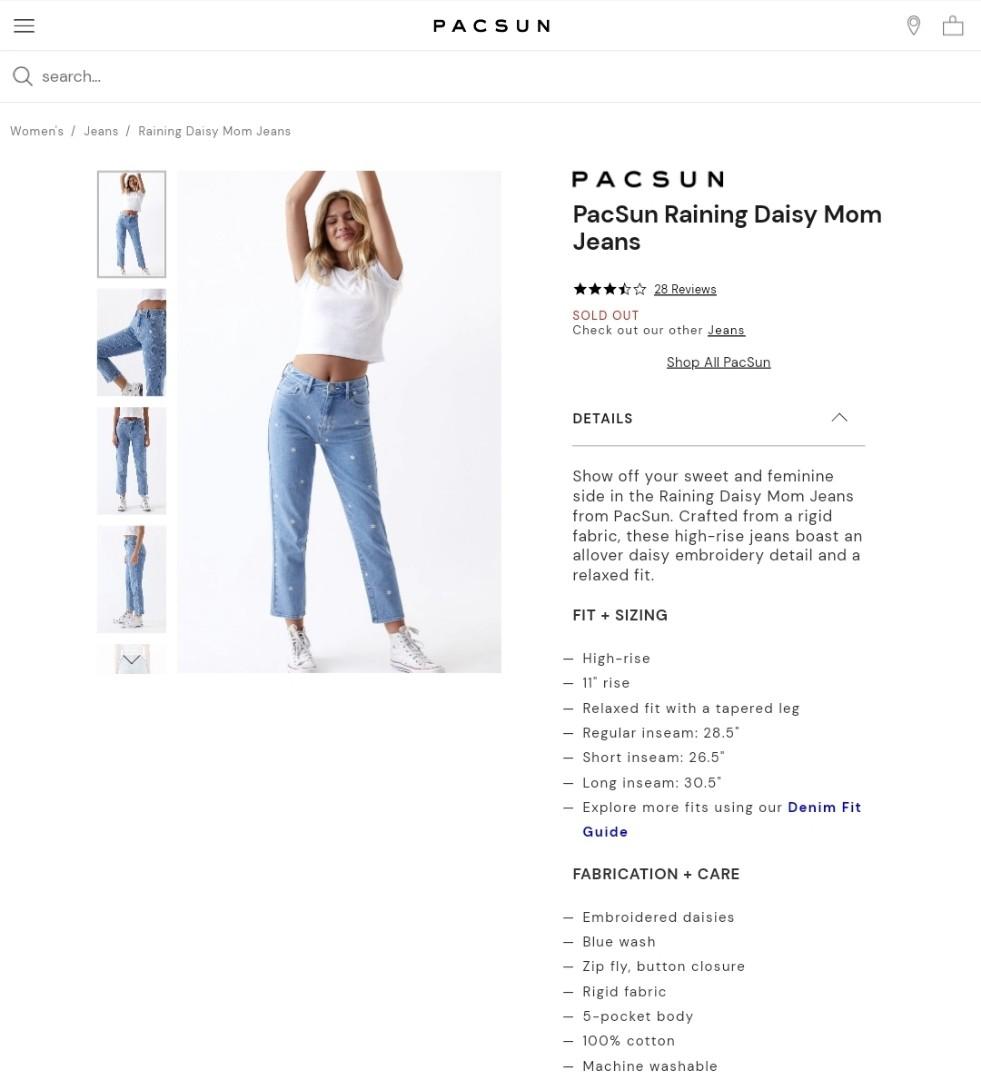Click the PacSun logo in header

(x=491, y=25)
